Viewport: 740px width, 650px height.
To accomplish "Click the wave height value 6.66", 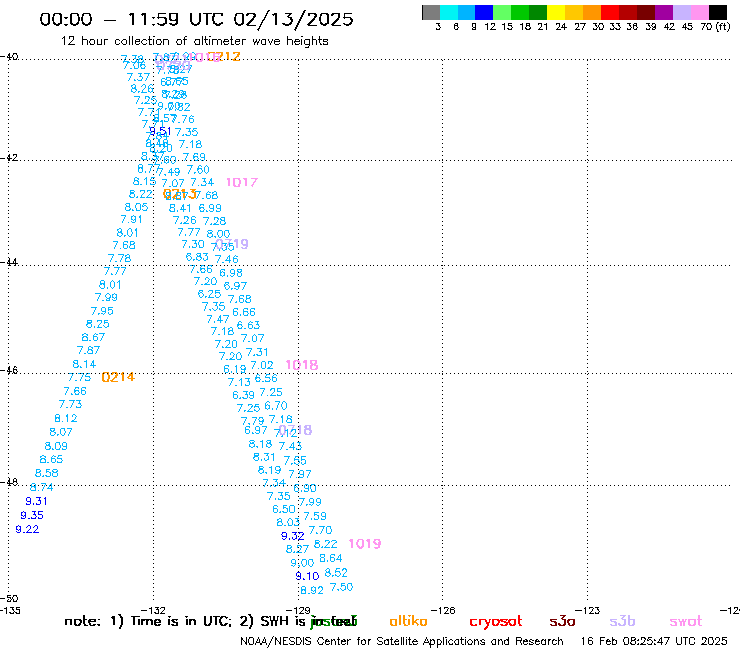I will coord(244,312).
